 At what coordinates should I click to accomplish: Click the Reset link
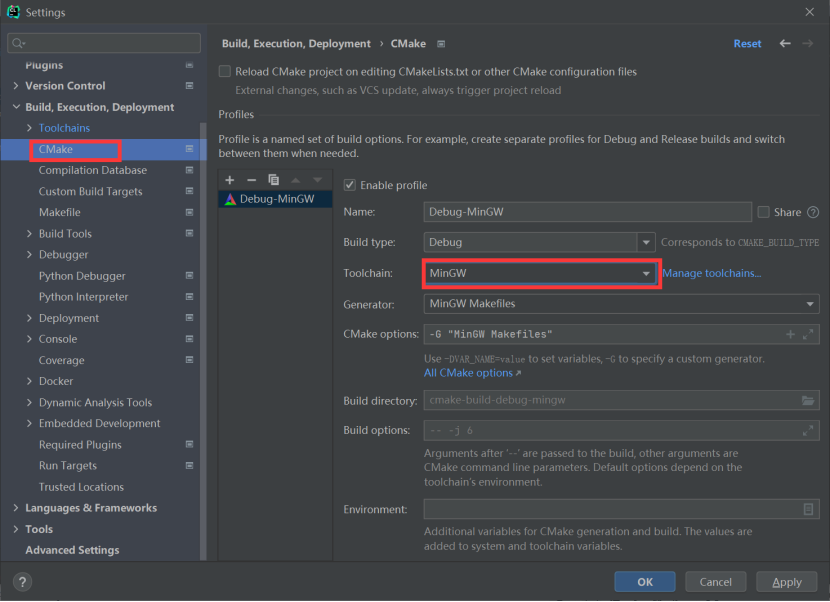747,44
